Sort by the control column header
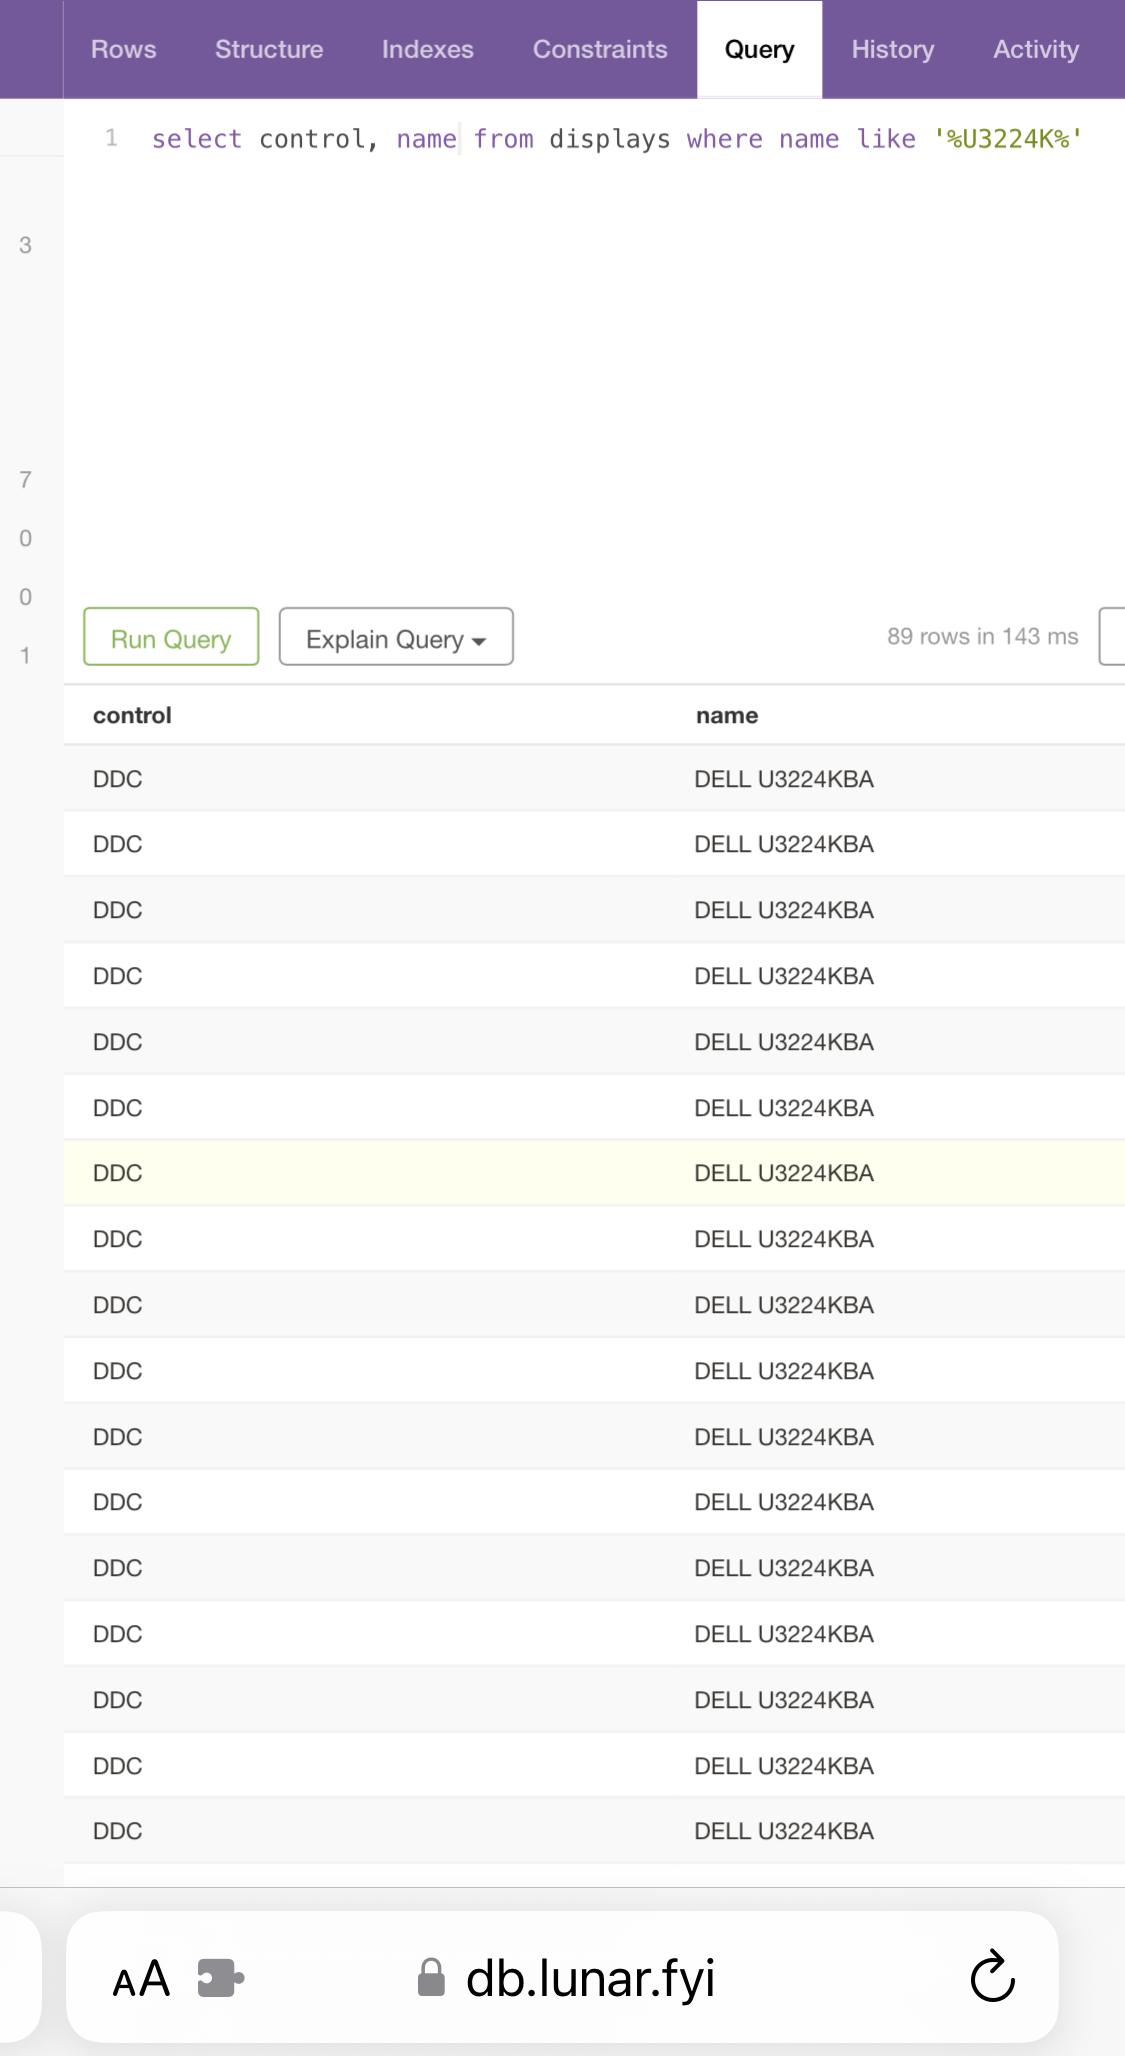 (x=132, y=715)
